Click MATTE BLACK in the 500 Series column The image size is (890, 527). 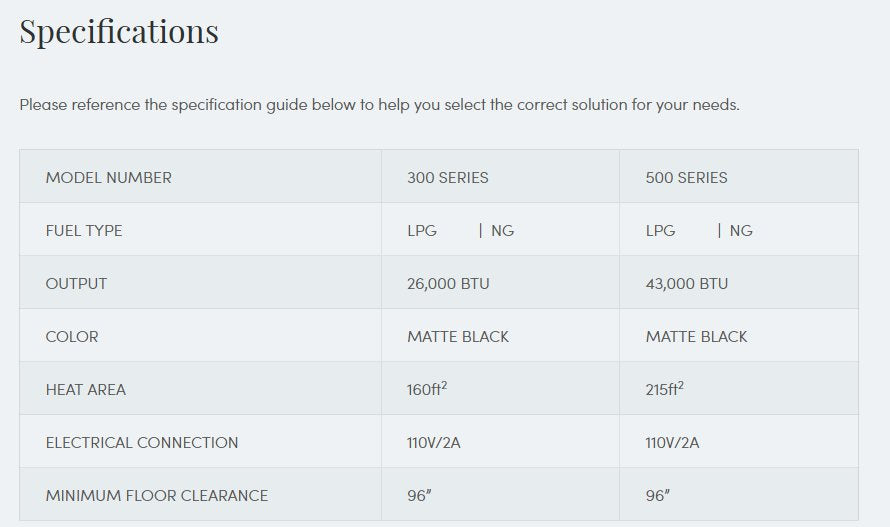click(x=696, y=337)
